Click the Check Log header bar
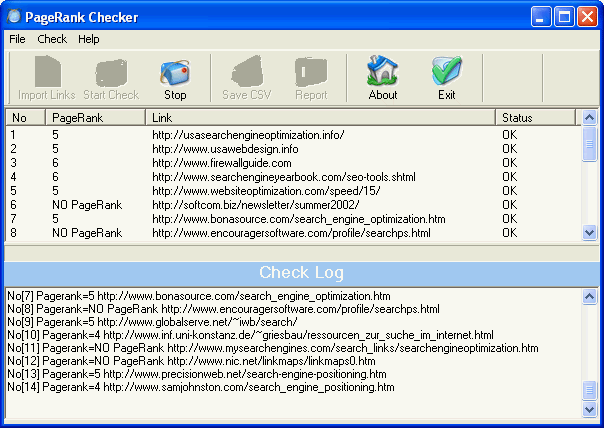The image size is (604, 428). pos(301,273)
